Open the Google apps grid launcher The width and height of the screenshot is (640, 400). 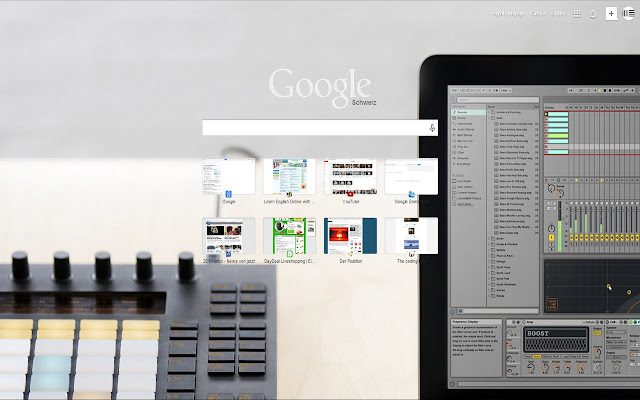577,14
